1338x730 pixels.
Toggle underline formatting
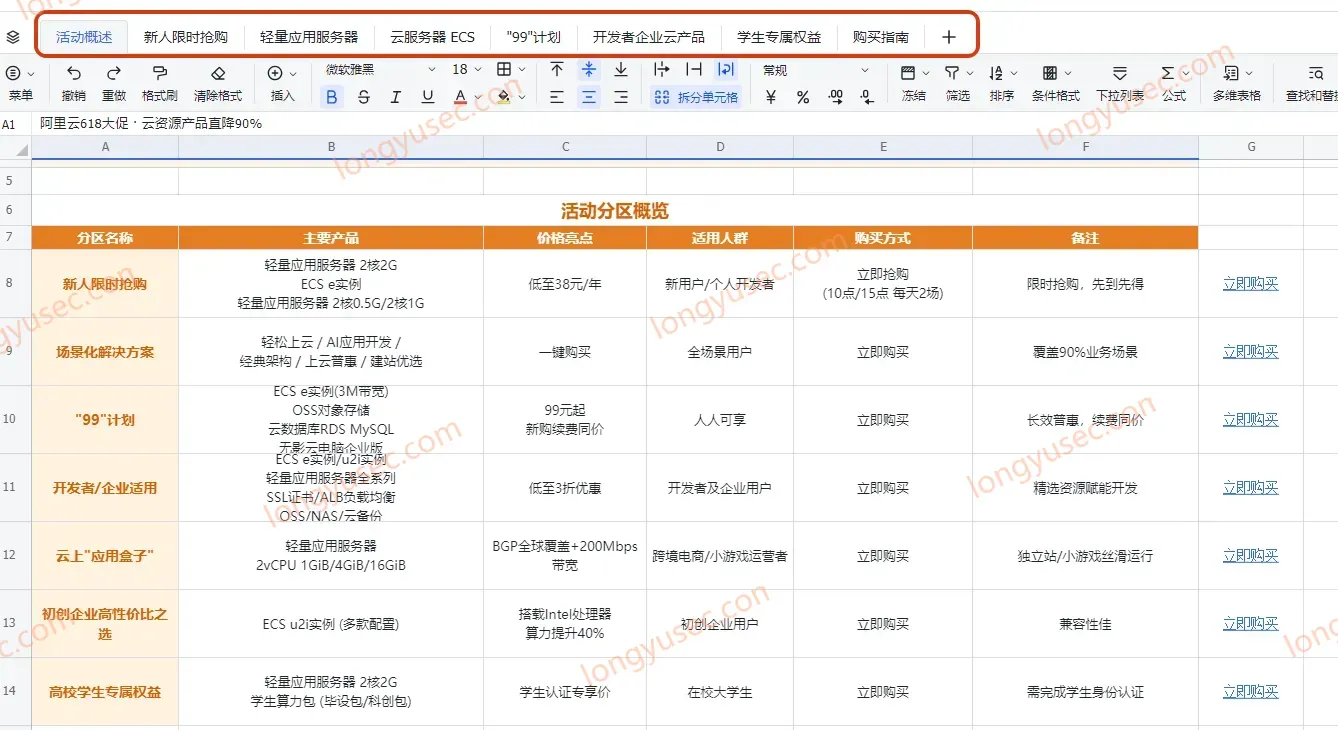tap(428, 97)
